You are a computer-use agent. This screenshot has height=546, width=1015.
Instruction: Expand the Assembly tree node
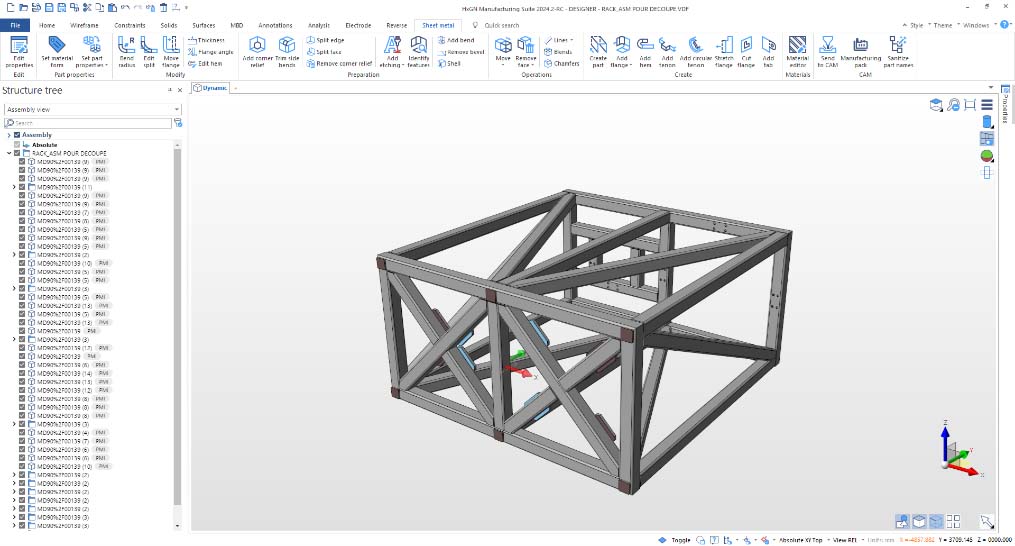9,135
